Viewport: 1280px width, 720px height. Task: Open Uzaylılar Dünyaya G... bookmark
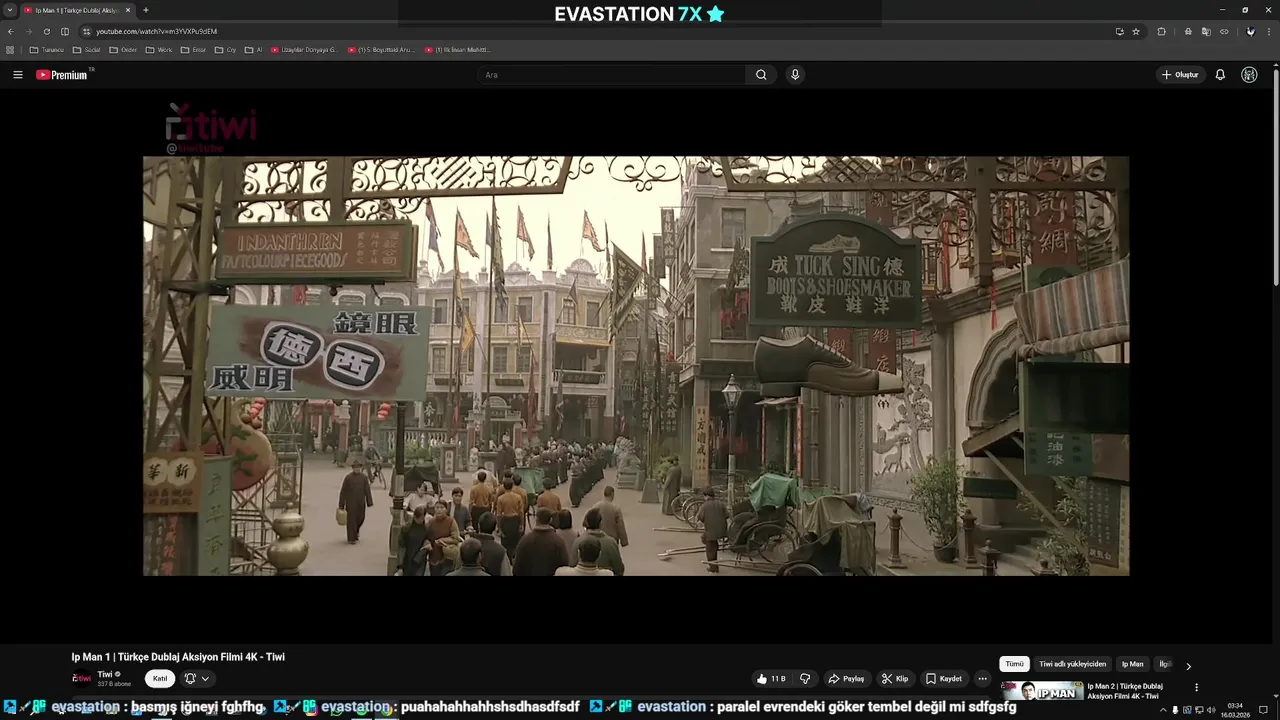(x=305, y=50)
